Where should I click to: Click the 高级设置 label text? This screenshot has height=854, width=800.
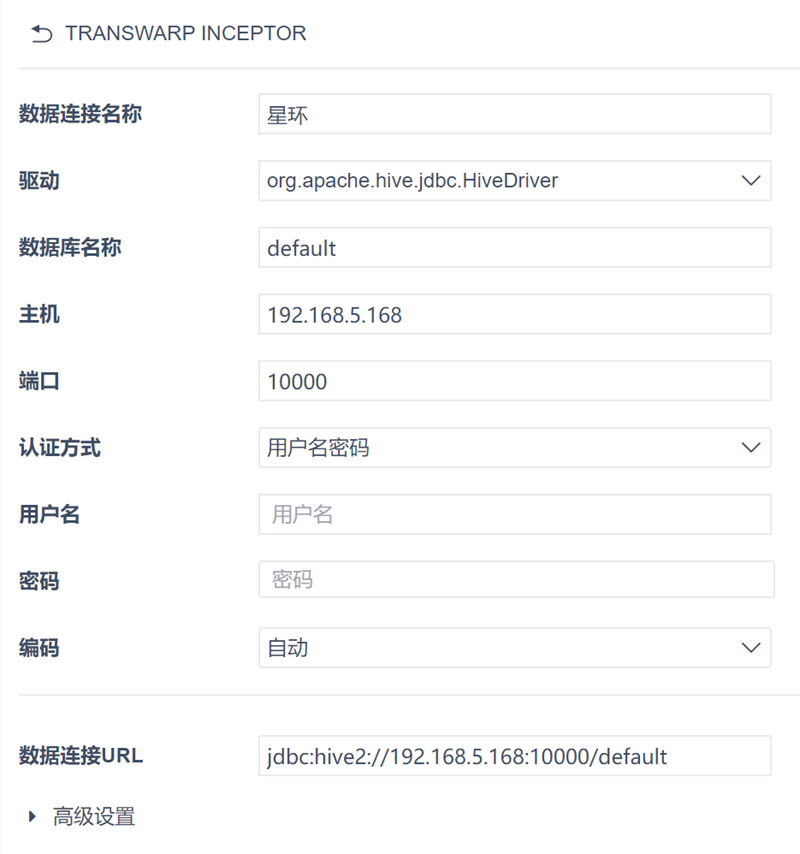point(94,816)
